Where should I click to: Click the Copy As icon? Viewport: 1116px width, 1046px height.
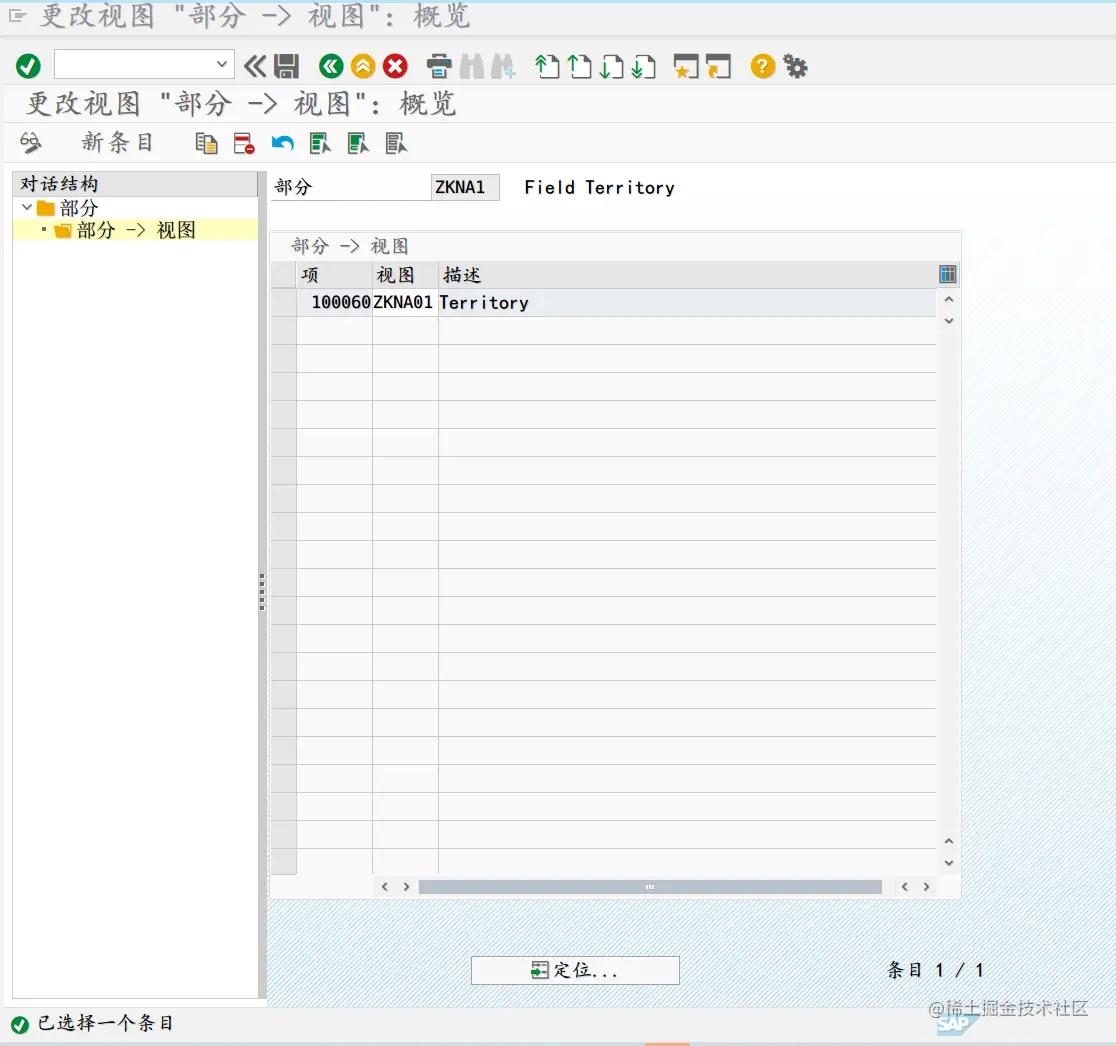coord(206,143)
